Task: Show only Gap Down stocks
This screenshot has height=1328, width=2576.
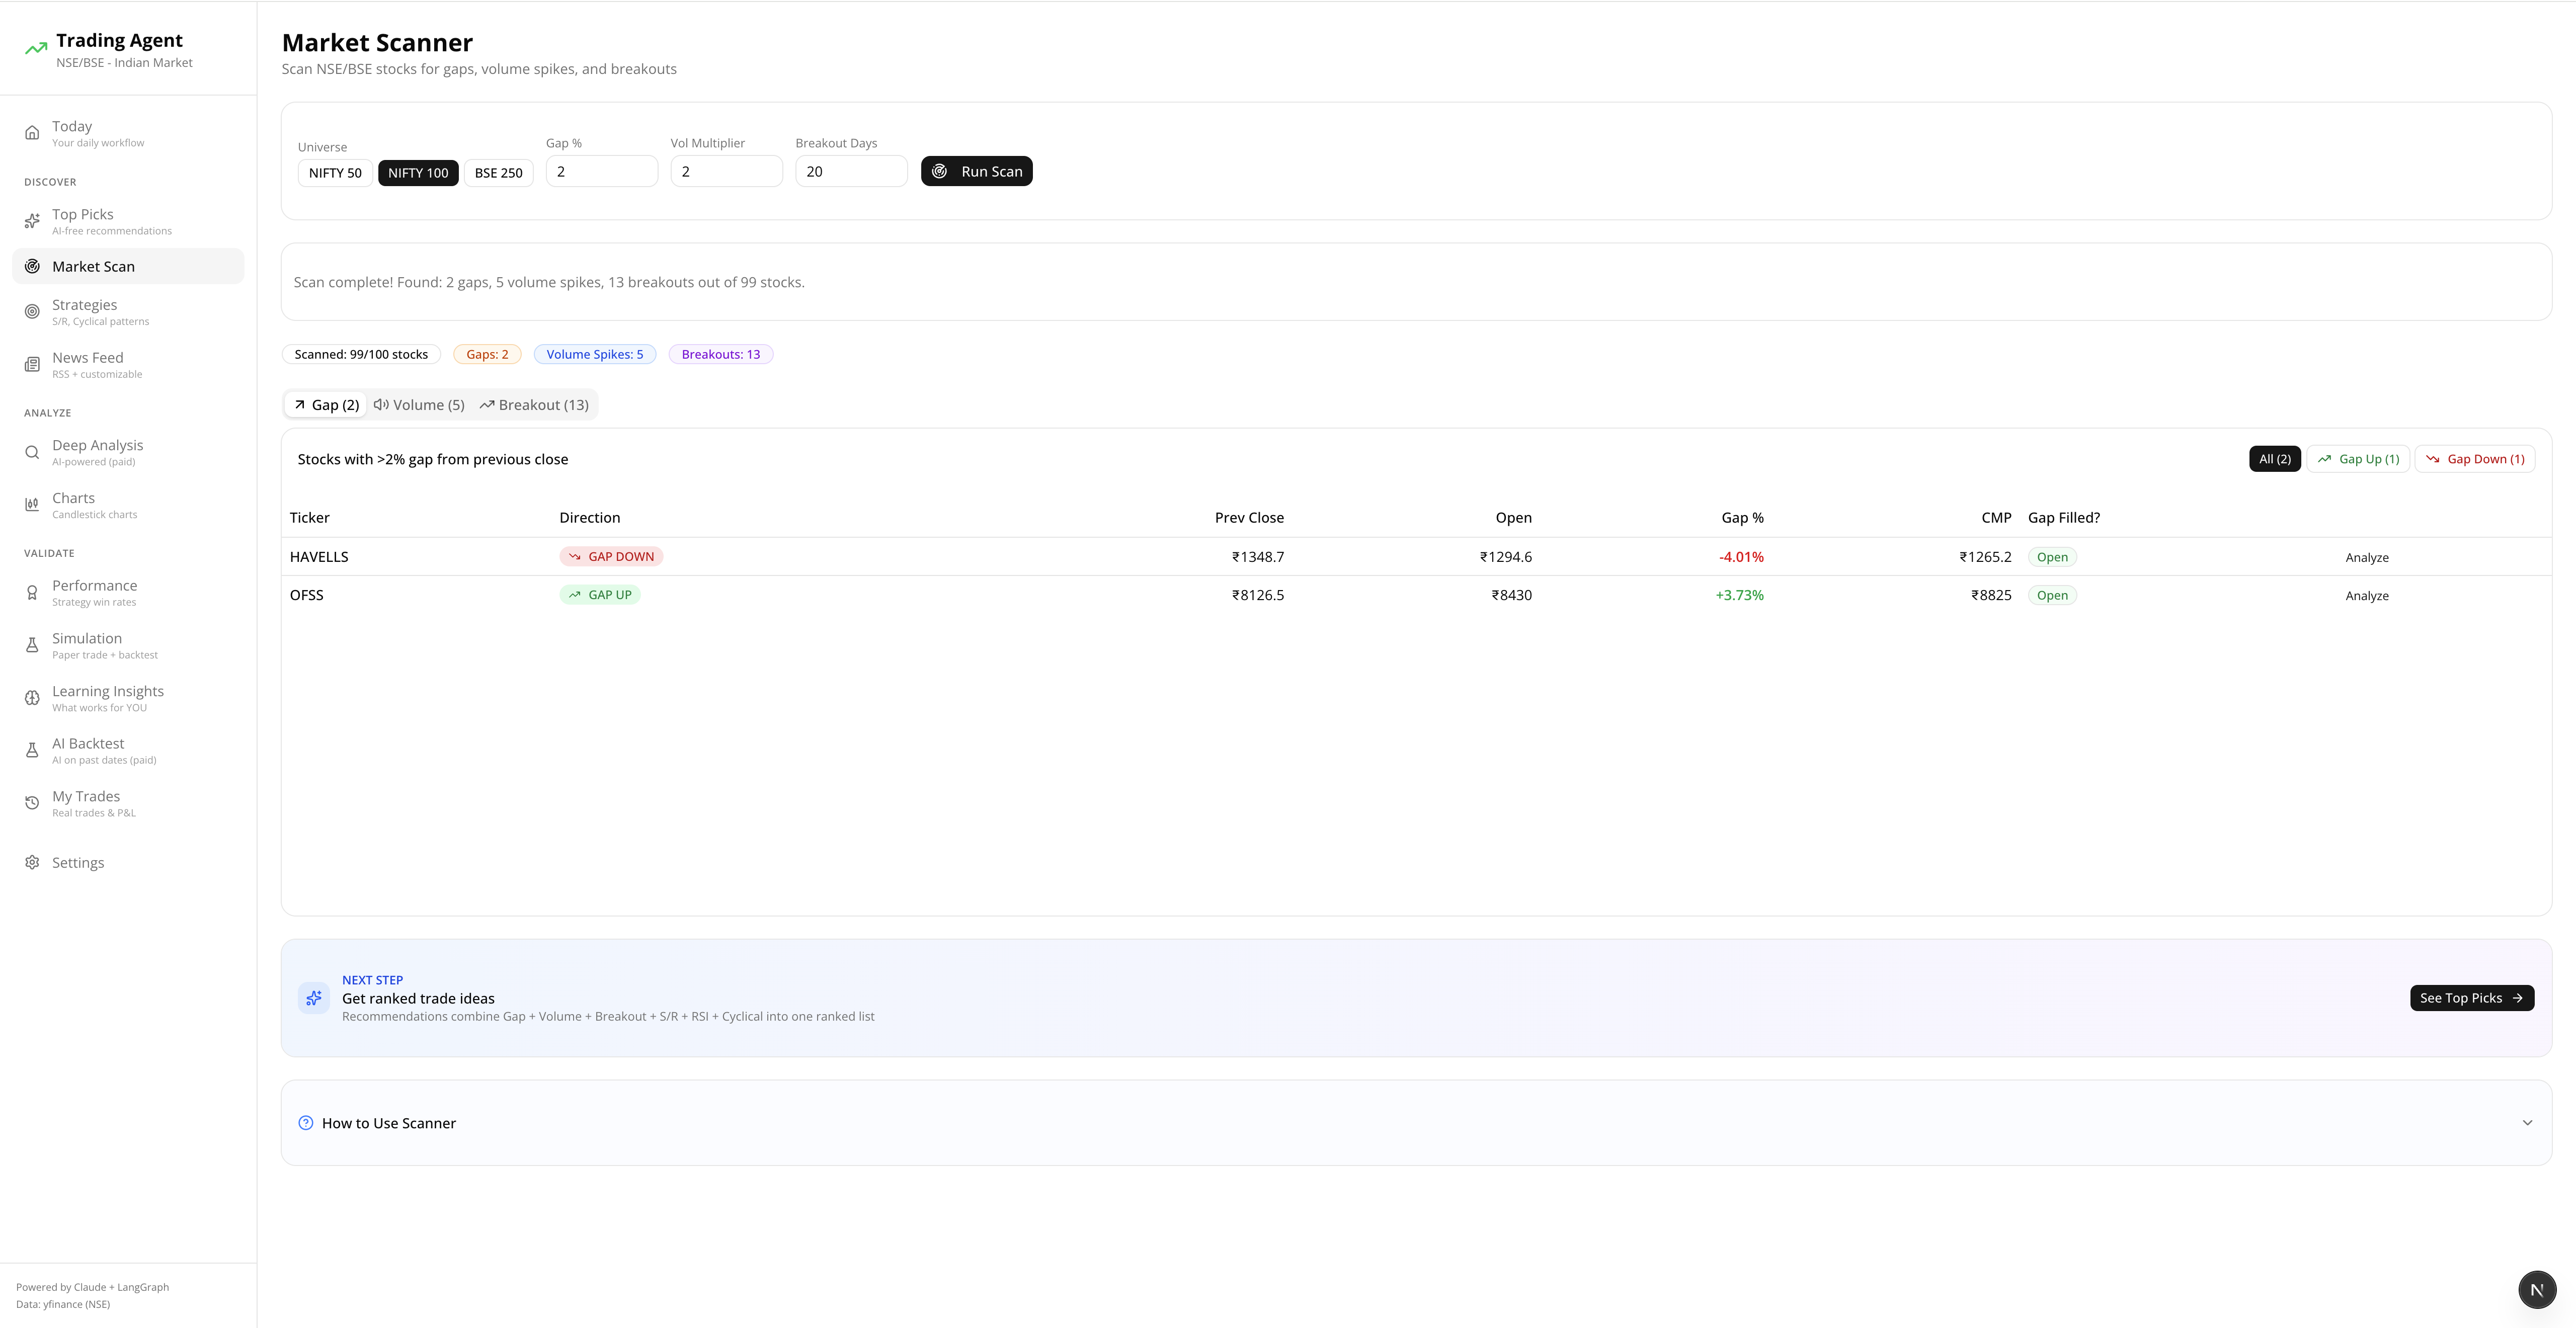Action: tap(2475, 458)
